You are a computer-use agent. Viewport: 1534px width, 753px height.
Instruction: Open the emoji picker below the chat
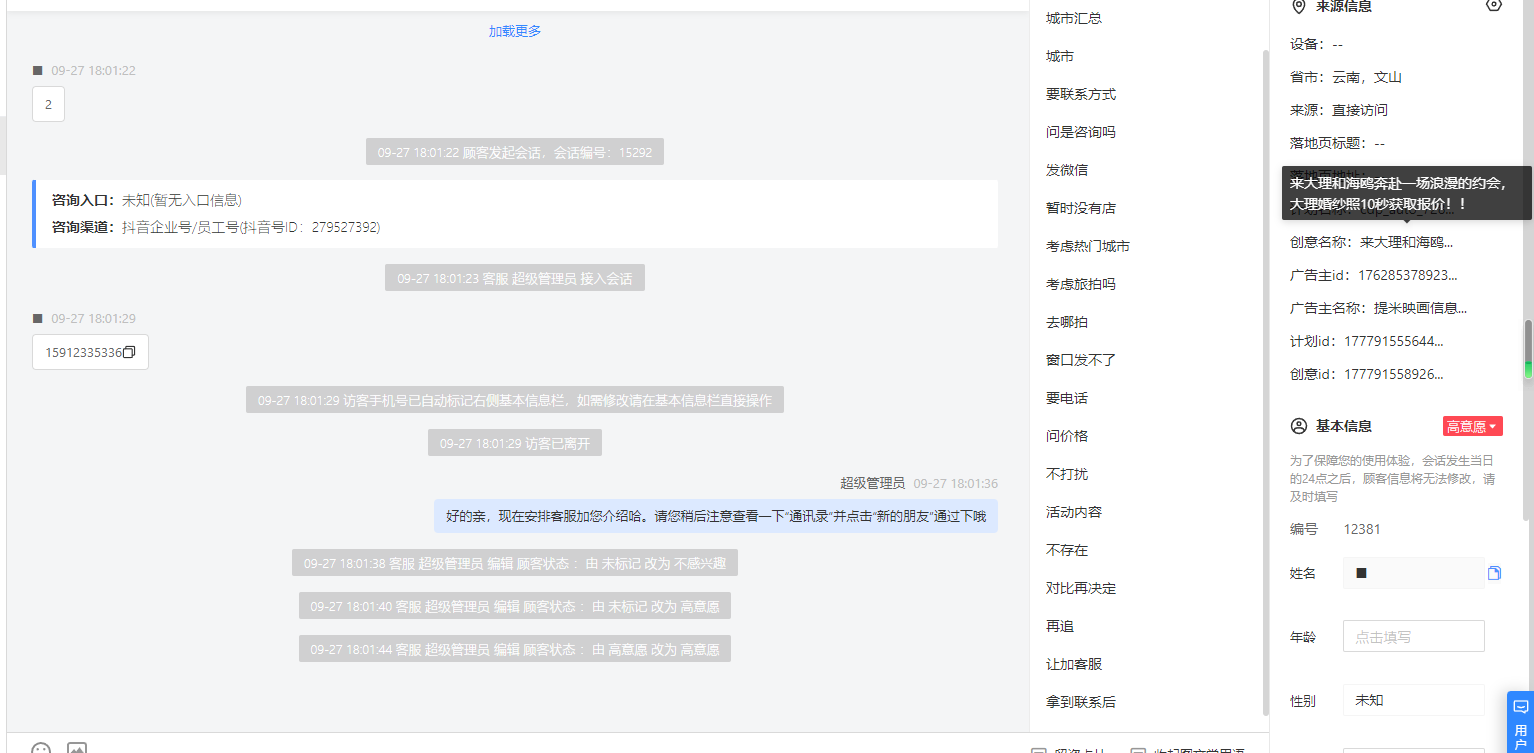point(41,748)
